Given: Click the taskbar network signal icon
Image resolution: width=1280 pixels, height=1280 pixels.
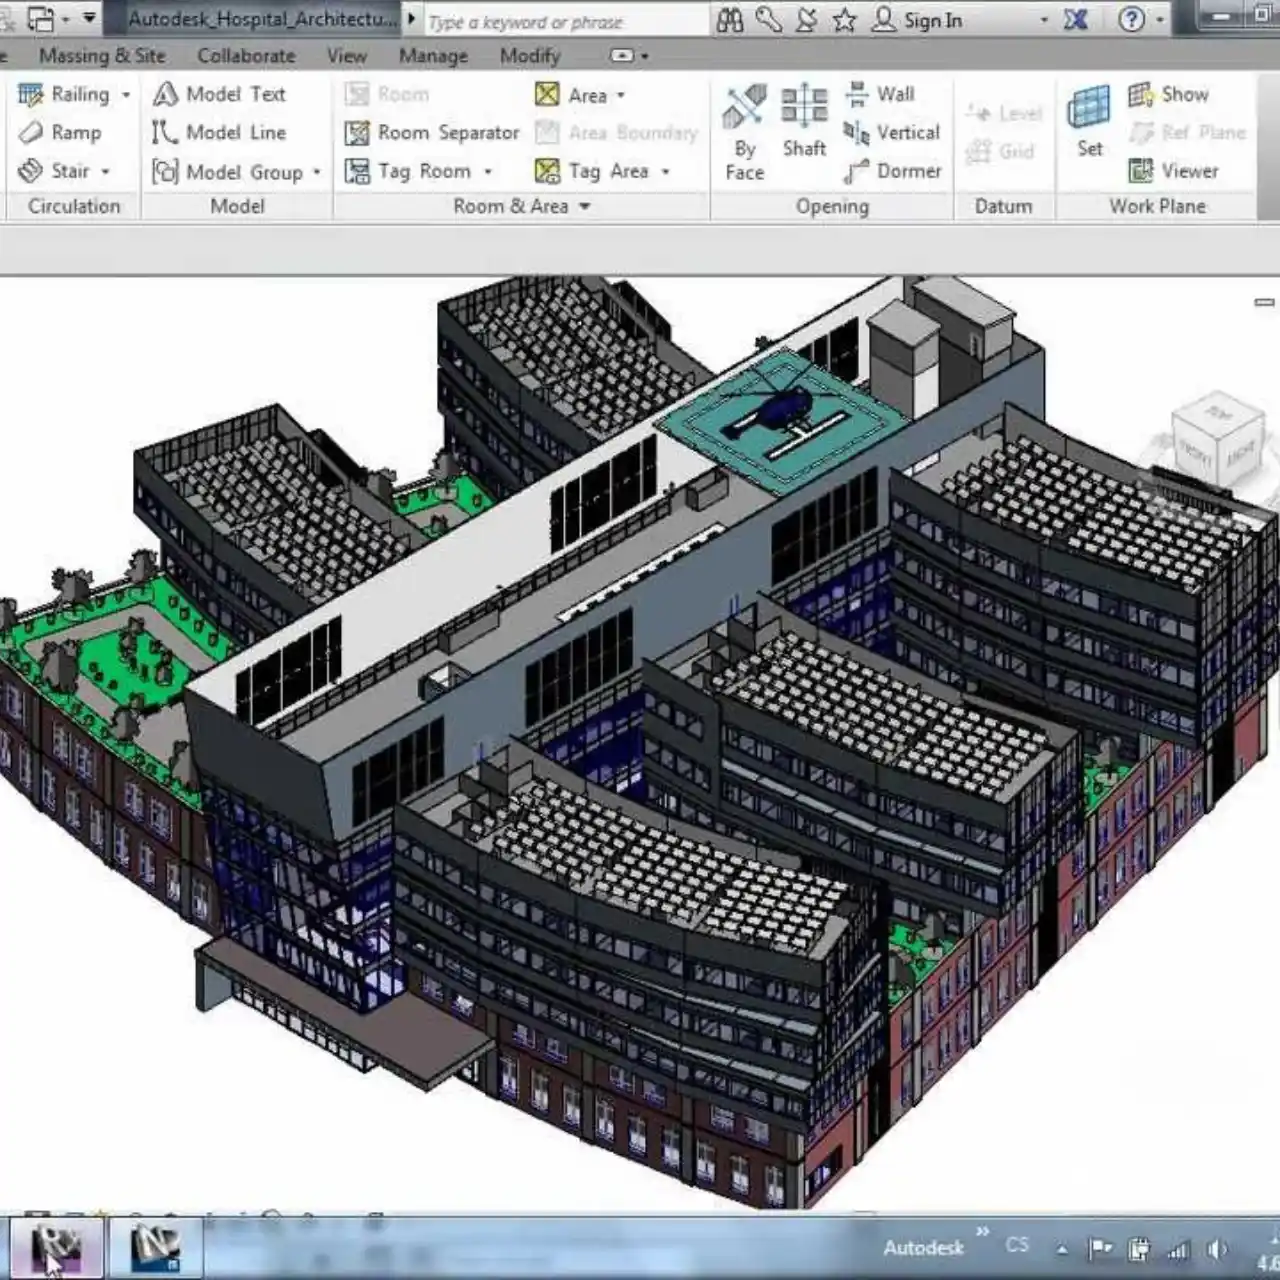Looking at the screenshot, I should (x=1179, y=1248).
